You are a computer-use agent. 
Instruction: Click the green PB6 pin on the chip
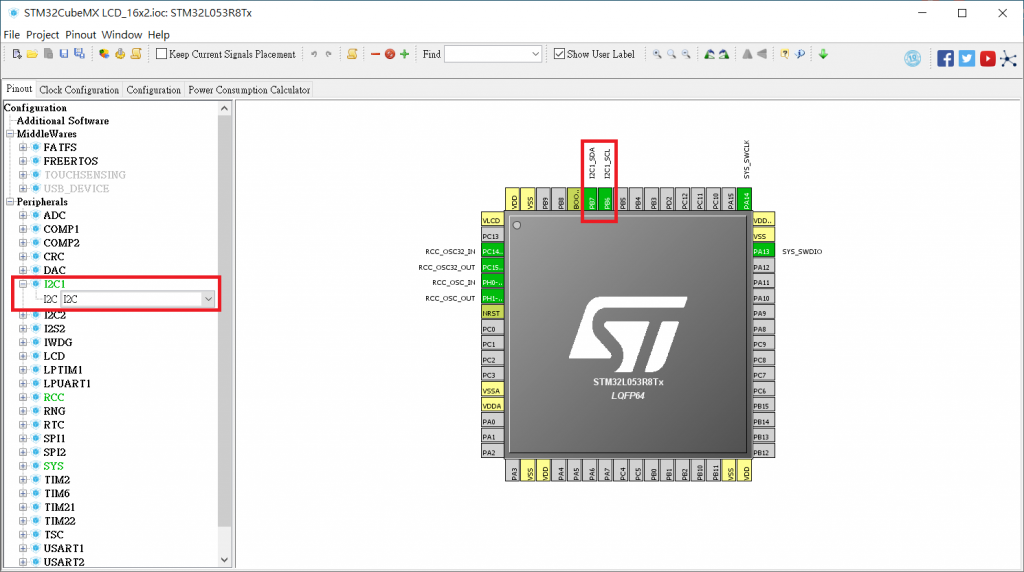pos(607,199)
